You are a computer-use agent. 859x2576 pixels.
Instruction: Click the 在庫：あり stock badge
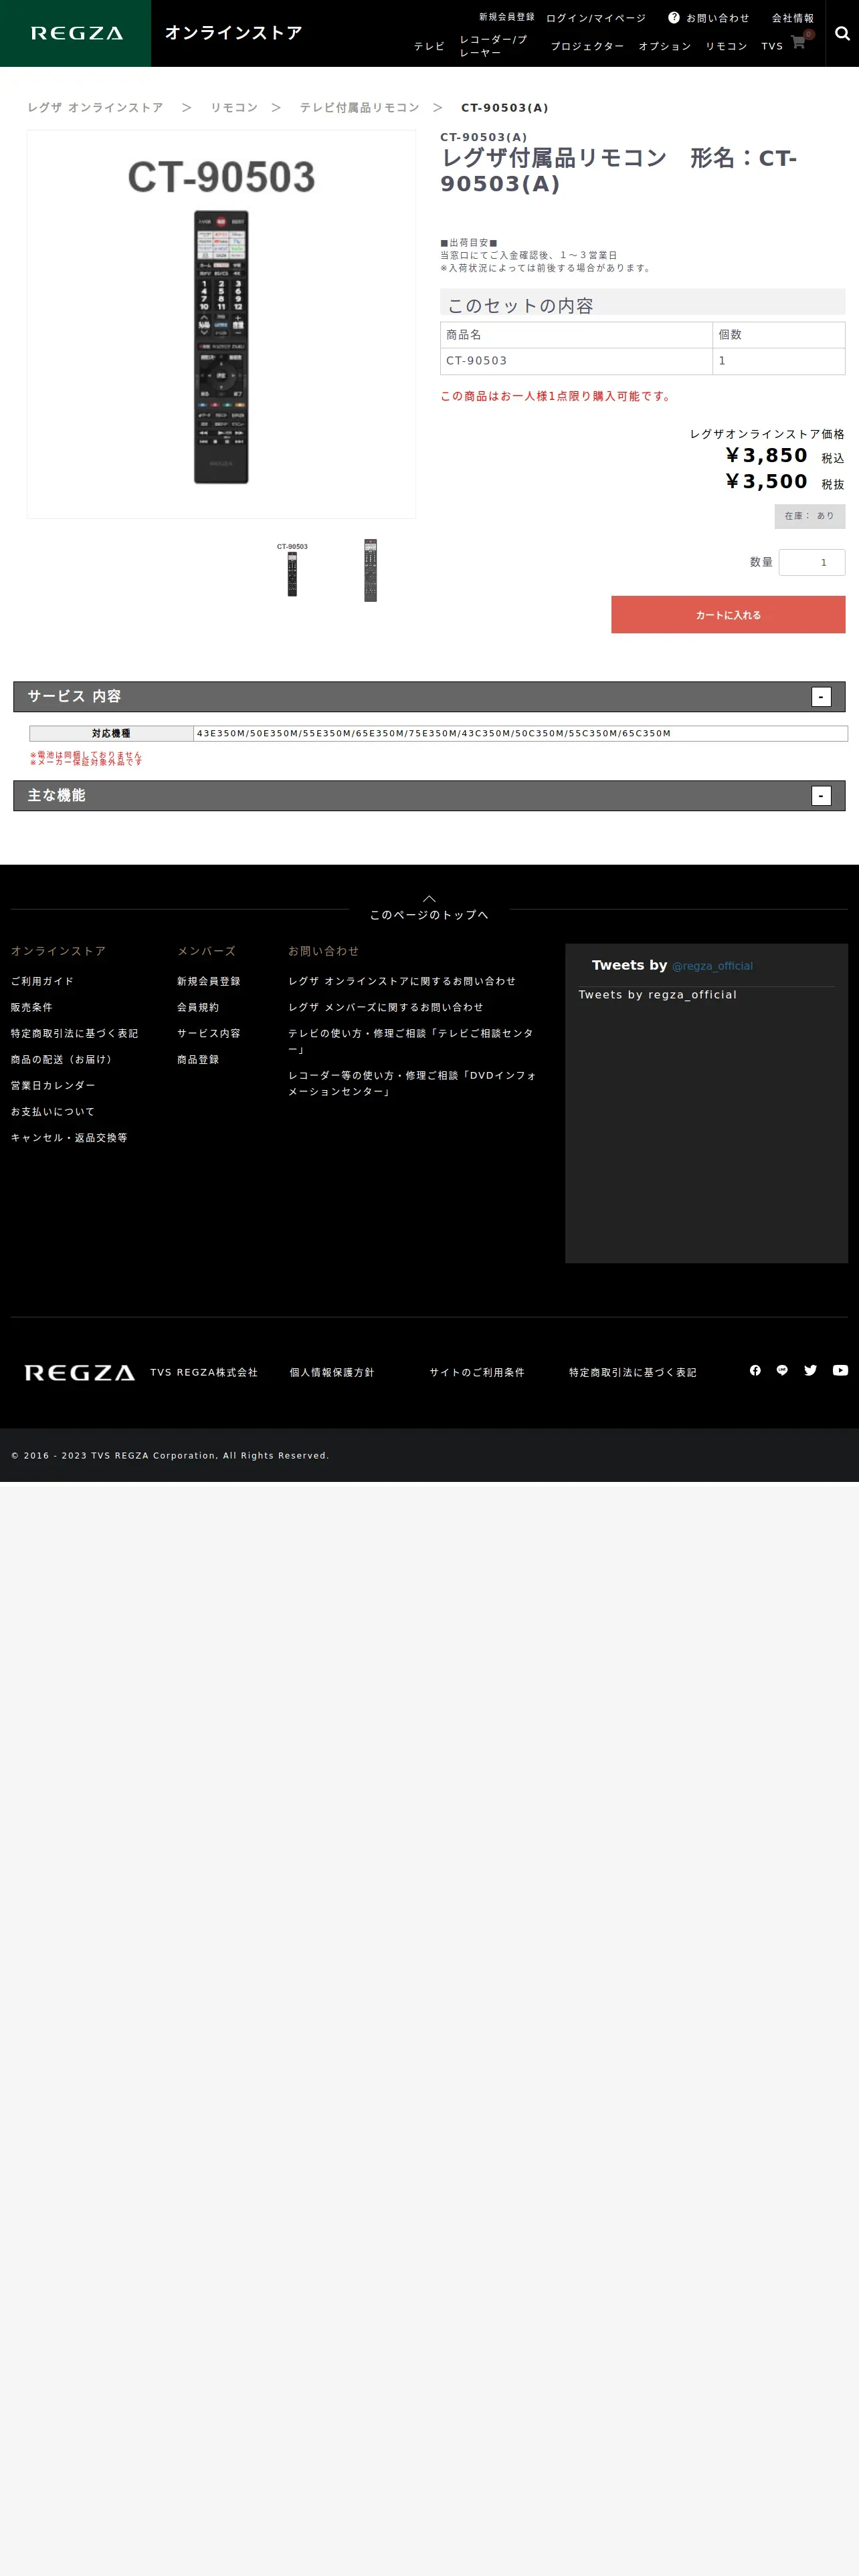[810, 516]
